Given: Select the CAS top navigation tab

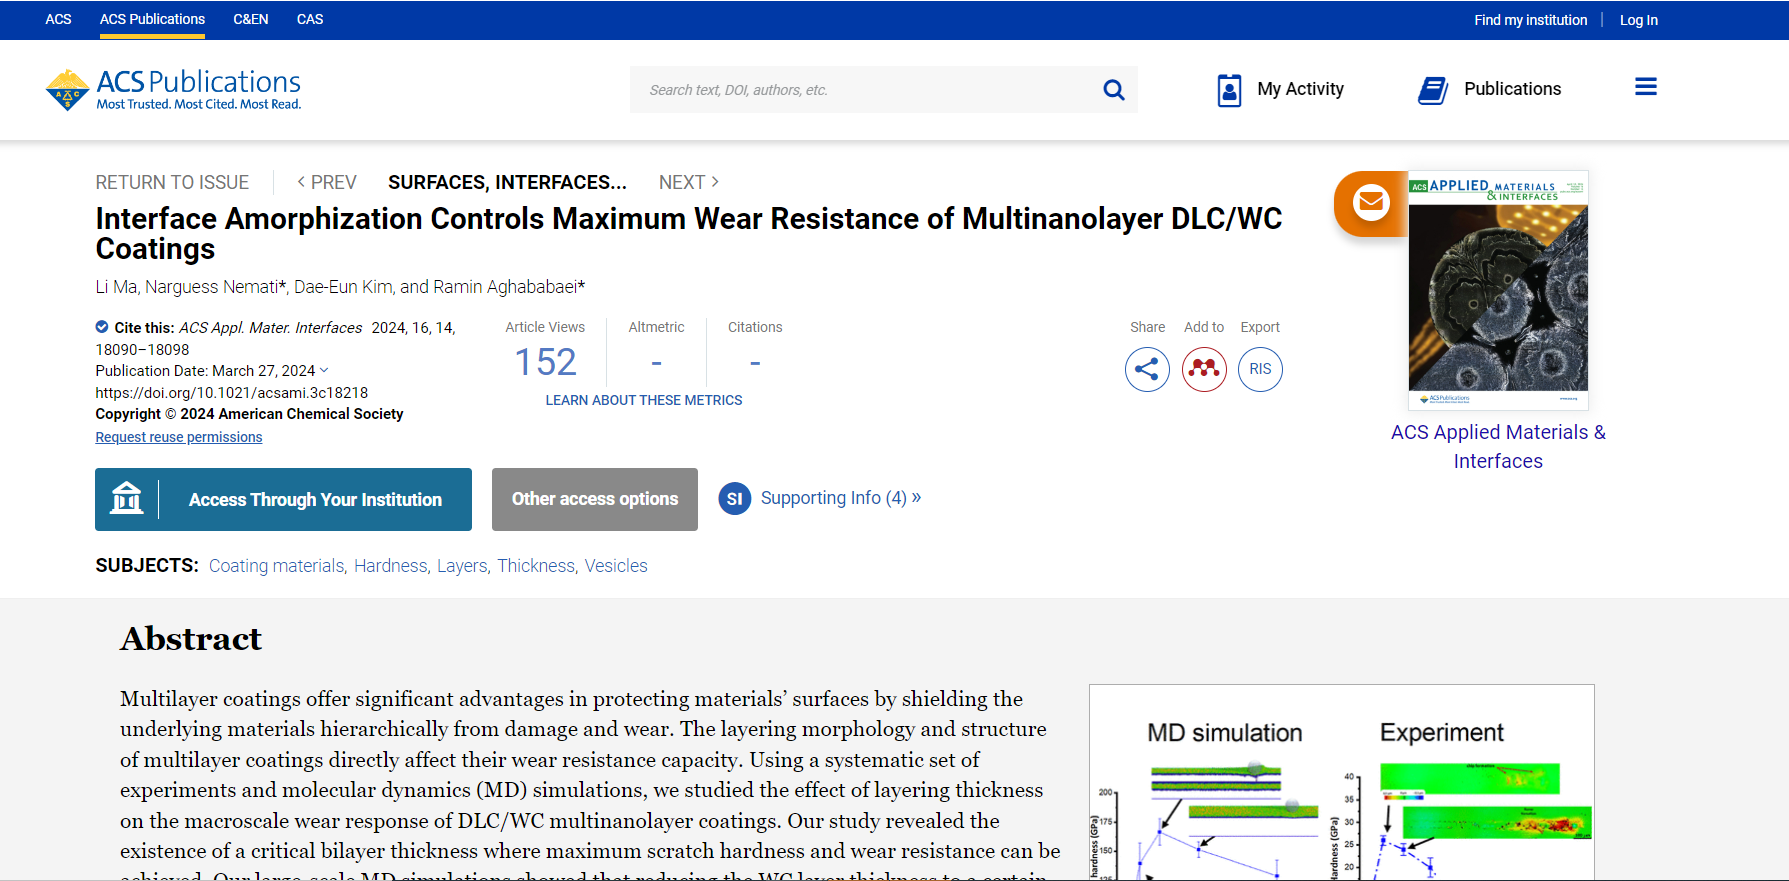Looking at the screenshot, I should point(310,19).
